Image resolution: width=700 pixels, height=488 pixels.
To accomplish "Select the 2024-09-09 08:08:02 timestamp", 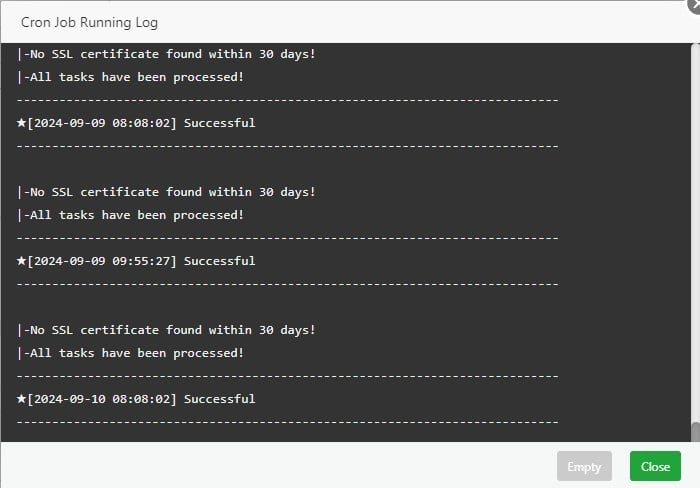I will coord(103,123).
